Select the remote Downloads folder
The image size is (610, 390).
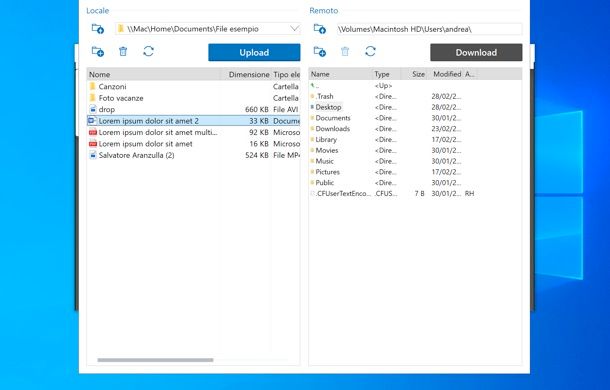point(393,128)
